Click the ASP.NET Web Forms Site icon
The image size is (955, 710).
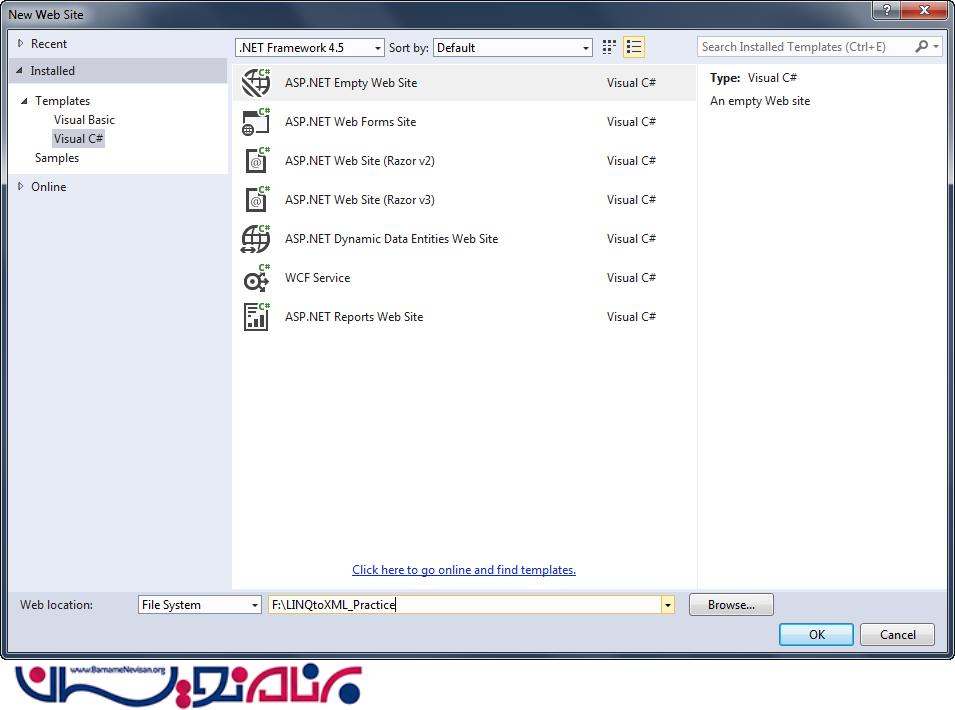click(256, 122)
